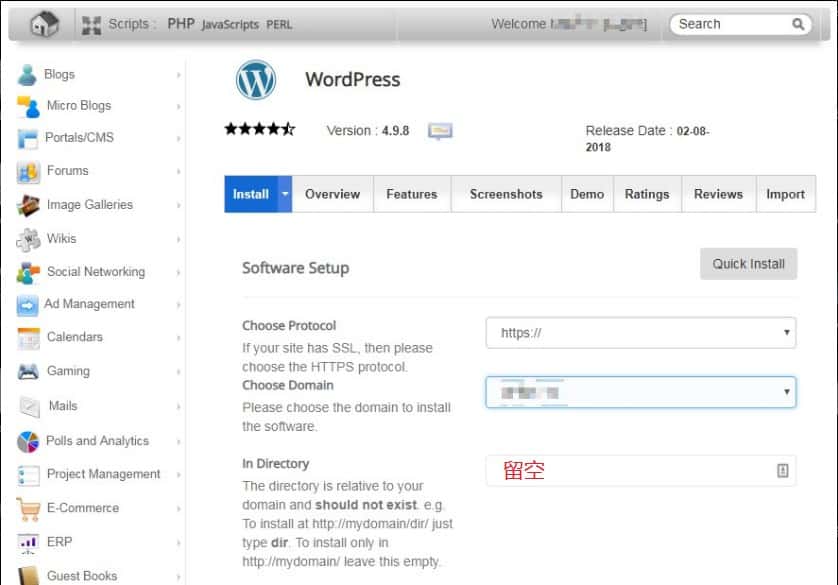Expand the Wikis submenu arrow
The height and width of the screenshot is (585, 838).
pyautogui.click(x=179, y=239)
